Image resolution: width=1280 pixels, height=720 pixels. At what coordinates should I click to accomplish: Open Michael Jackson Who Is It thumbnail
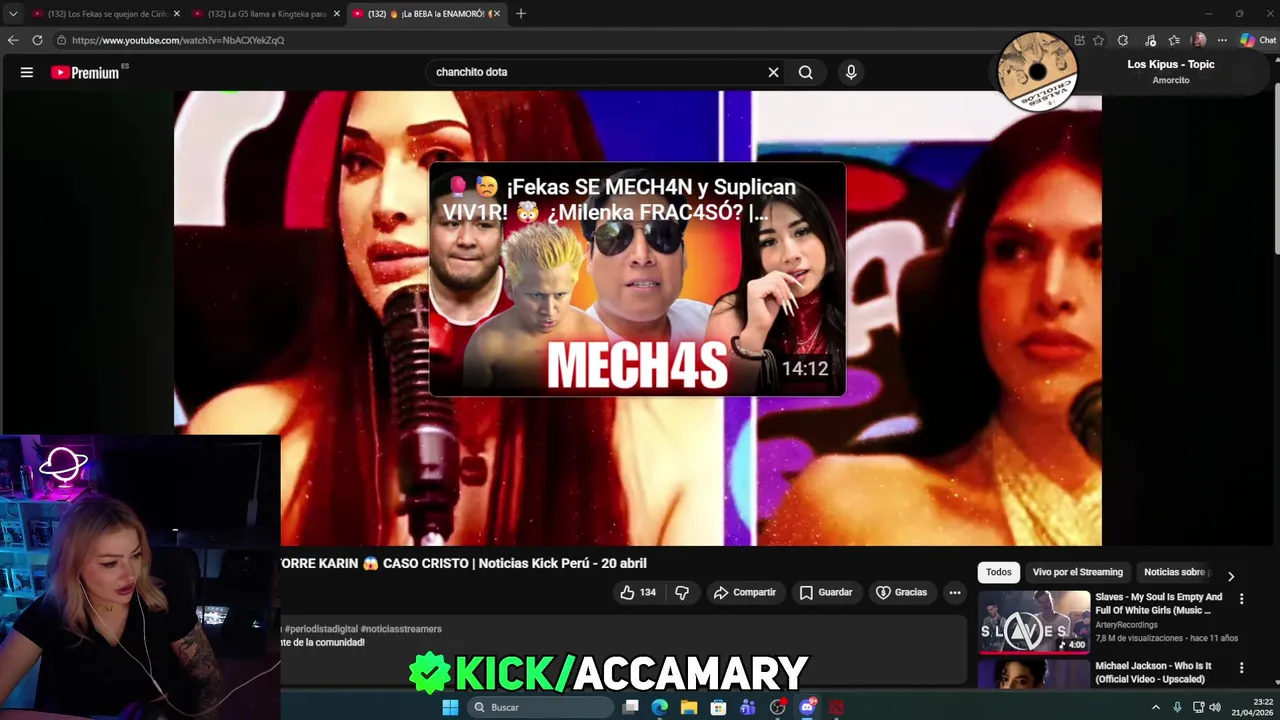(1034, 674)
